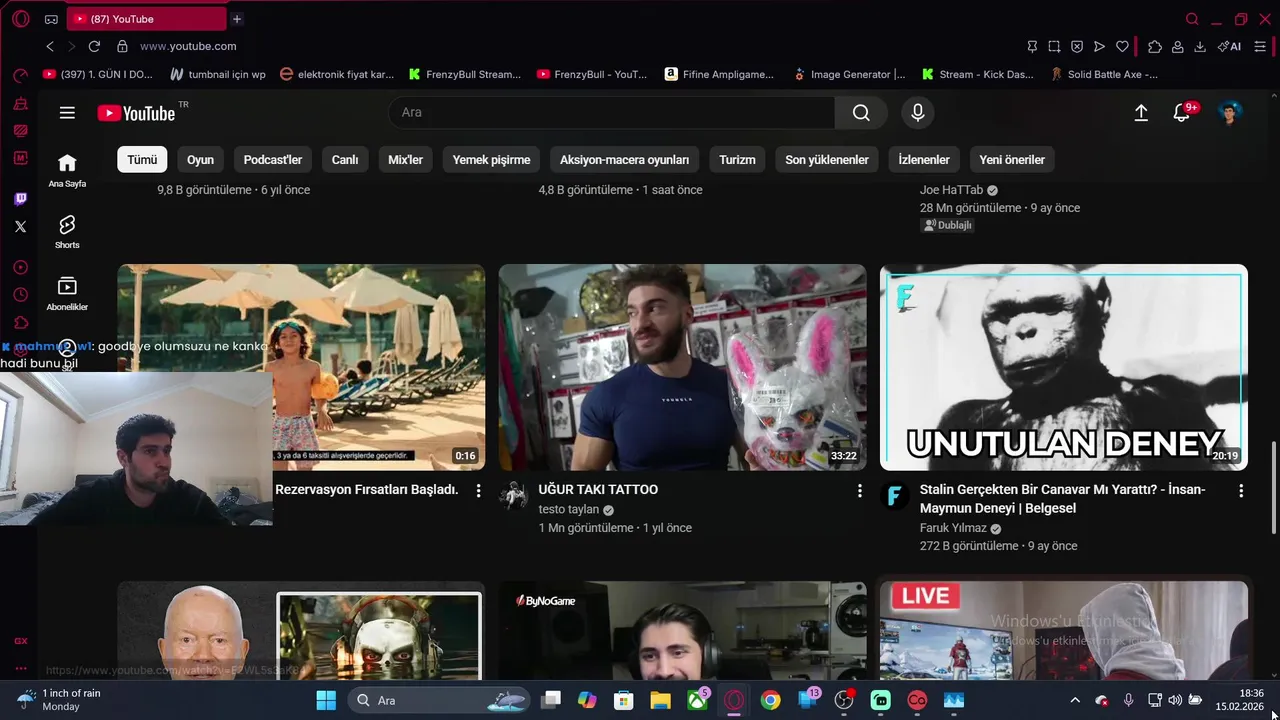Open Google Chrome from the taskbar

(770, 700)
